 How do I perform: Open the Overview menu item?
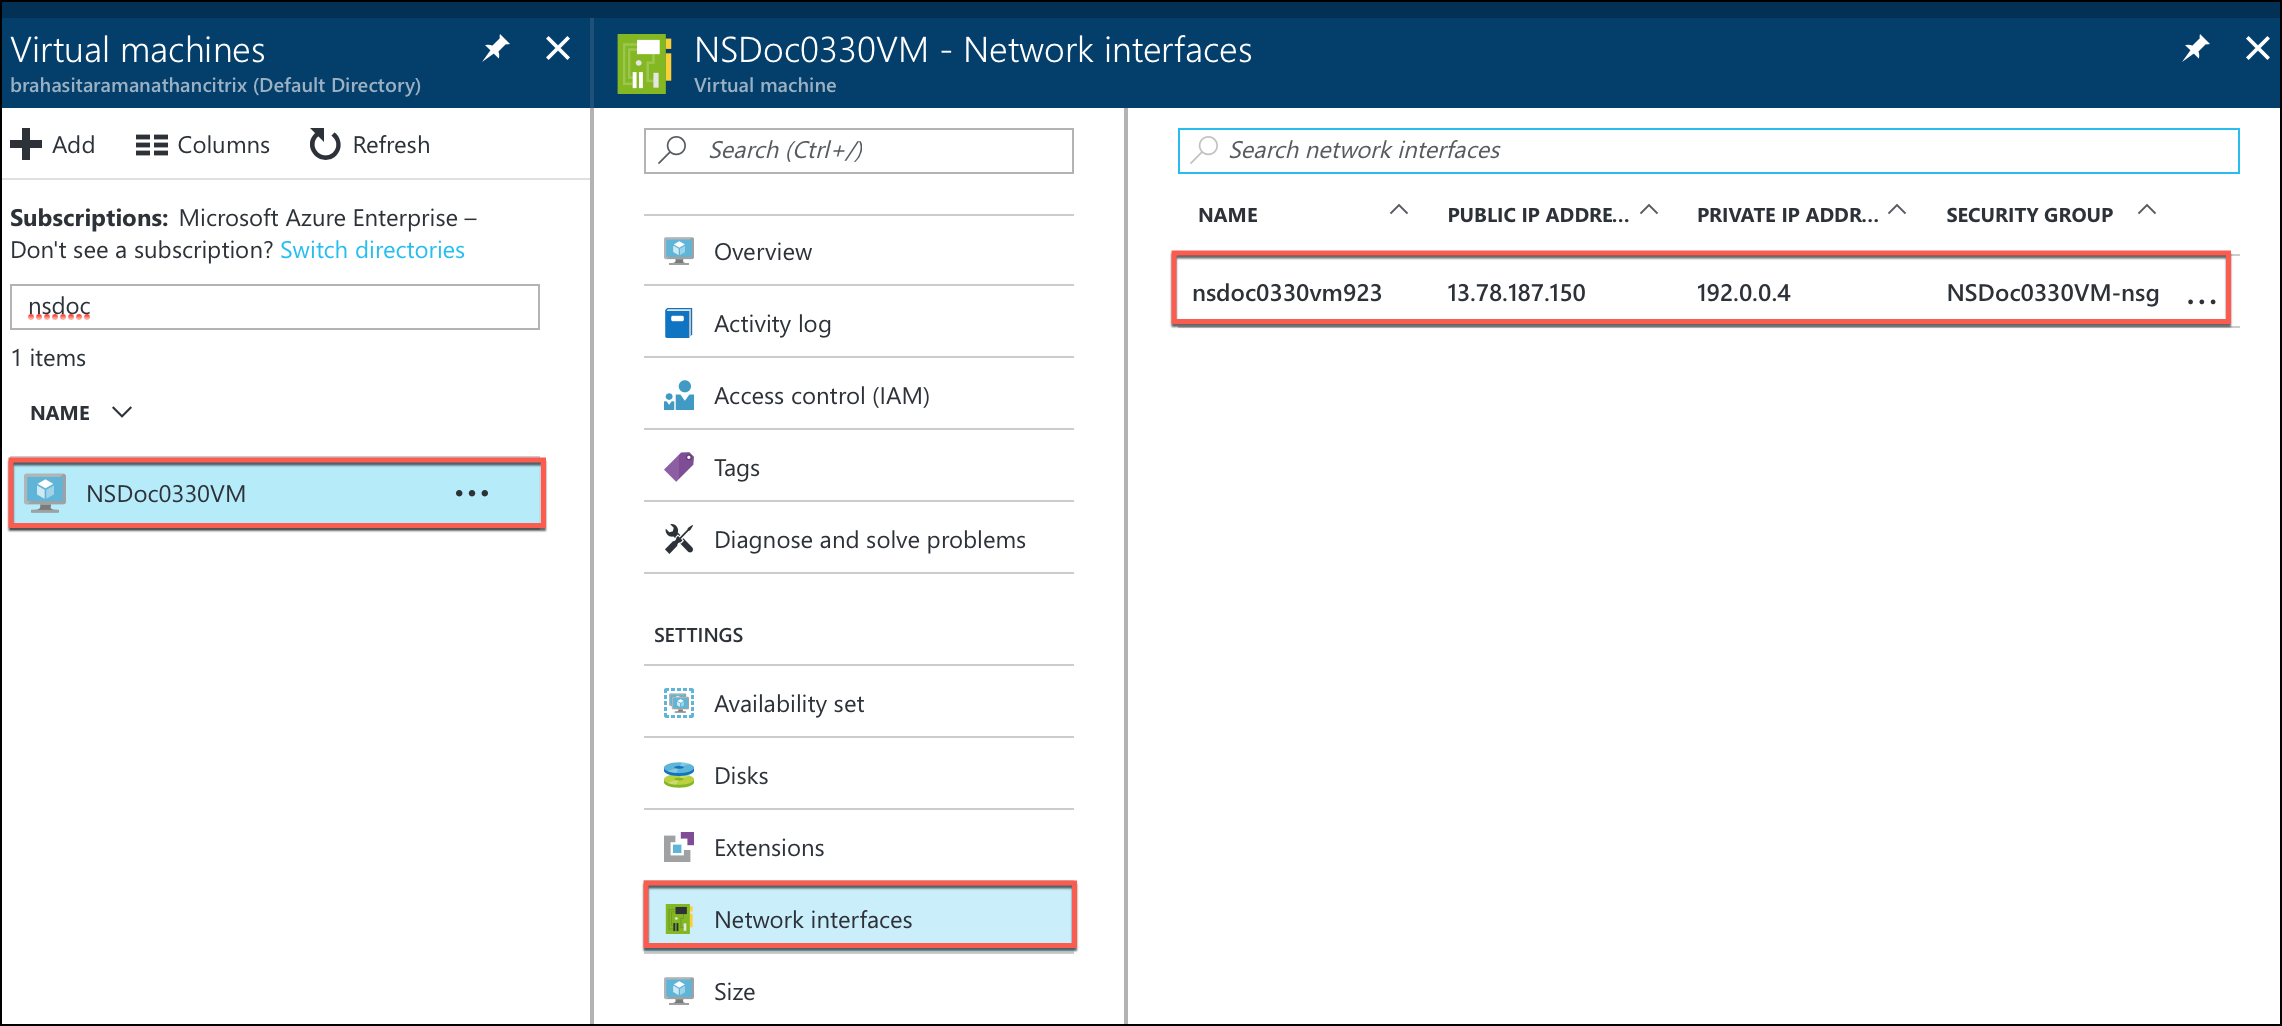click(858, 251)
